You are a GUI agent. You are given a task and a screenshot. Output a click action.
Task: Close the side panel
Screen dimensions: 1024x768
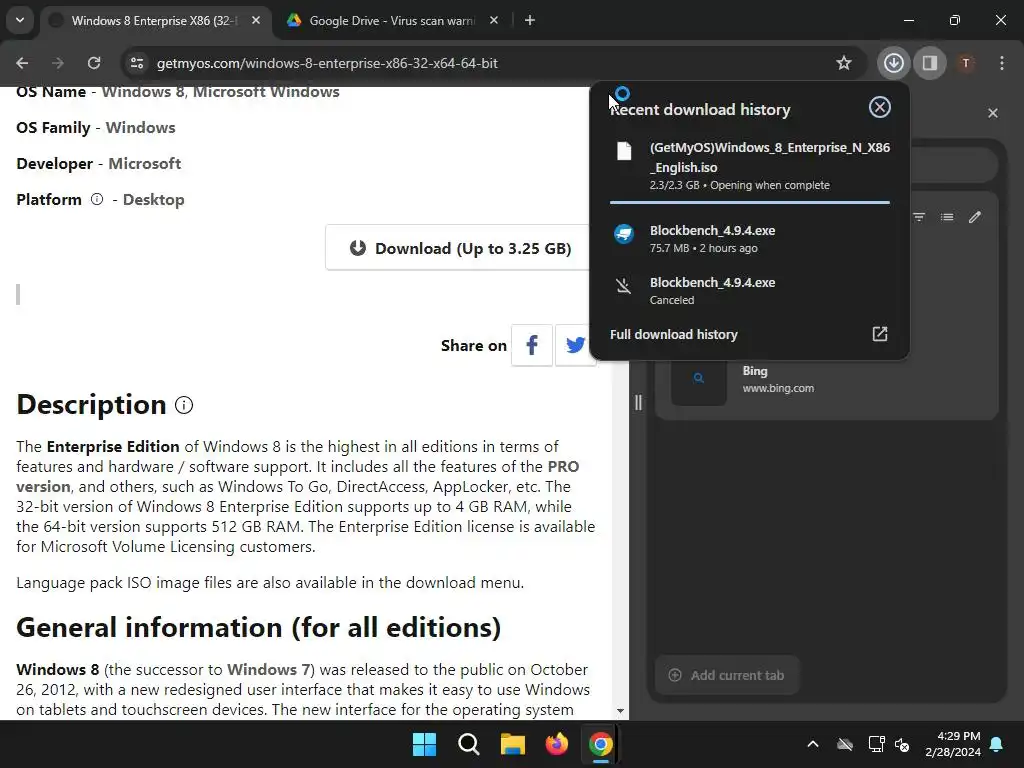click(x=993, y=113)
